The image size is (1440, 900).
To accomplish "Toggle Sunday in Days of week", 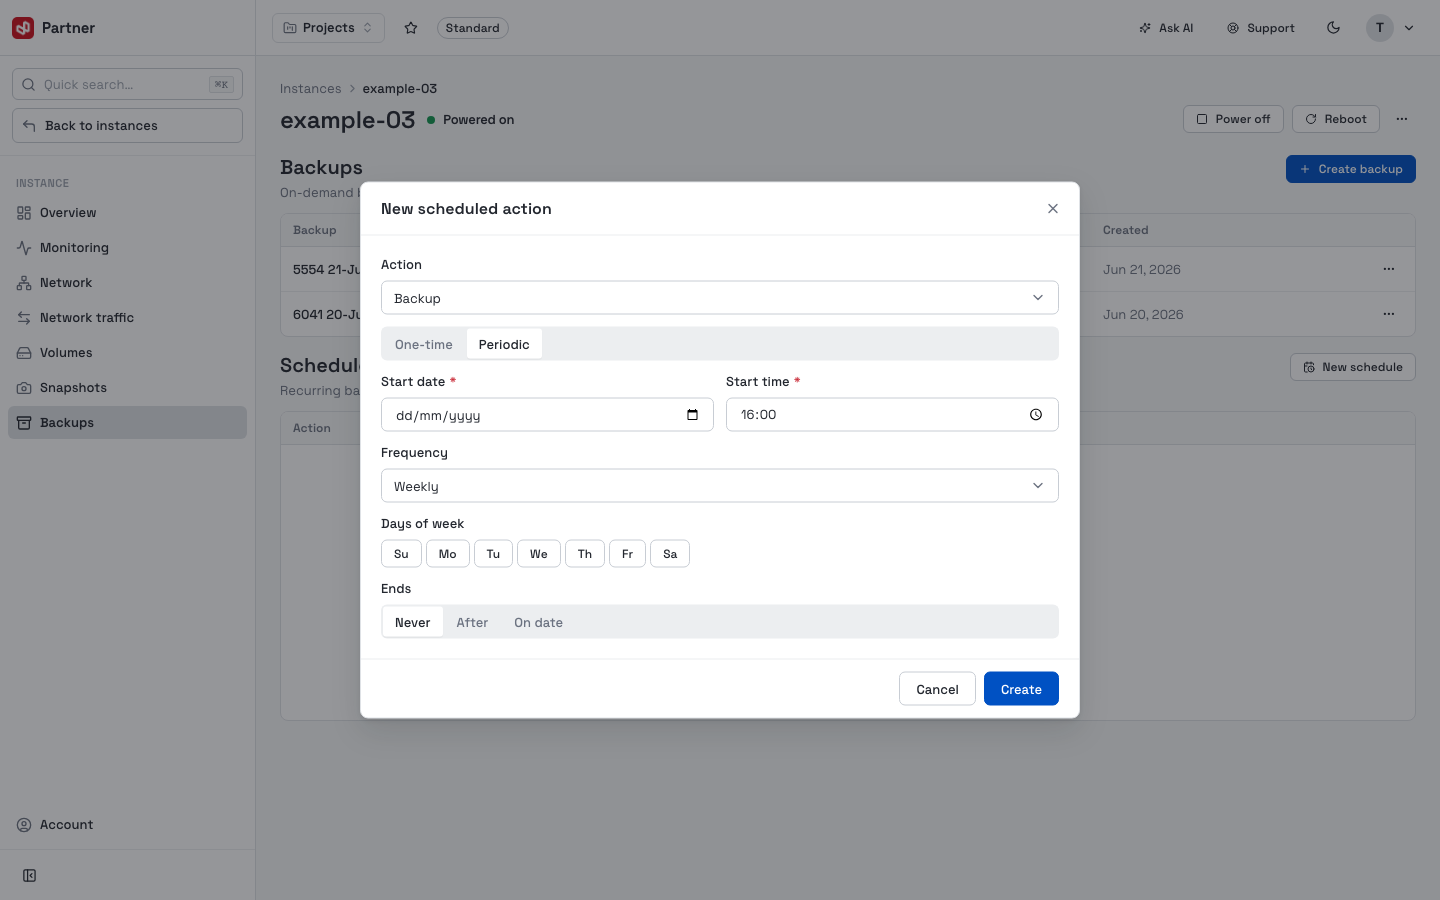I will coord(401,554).
